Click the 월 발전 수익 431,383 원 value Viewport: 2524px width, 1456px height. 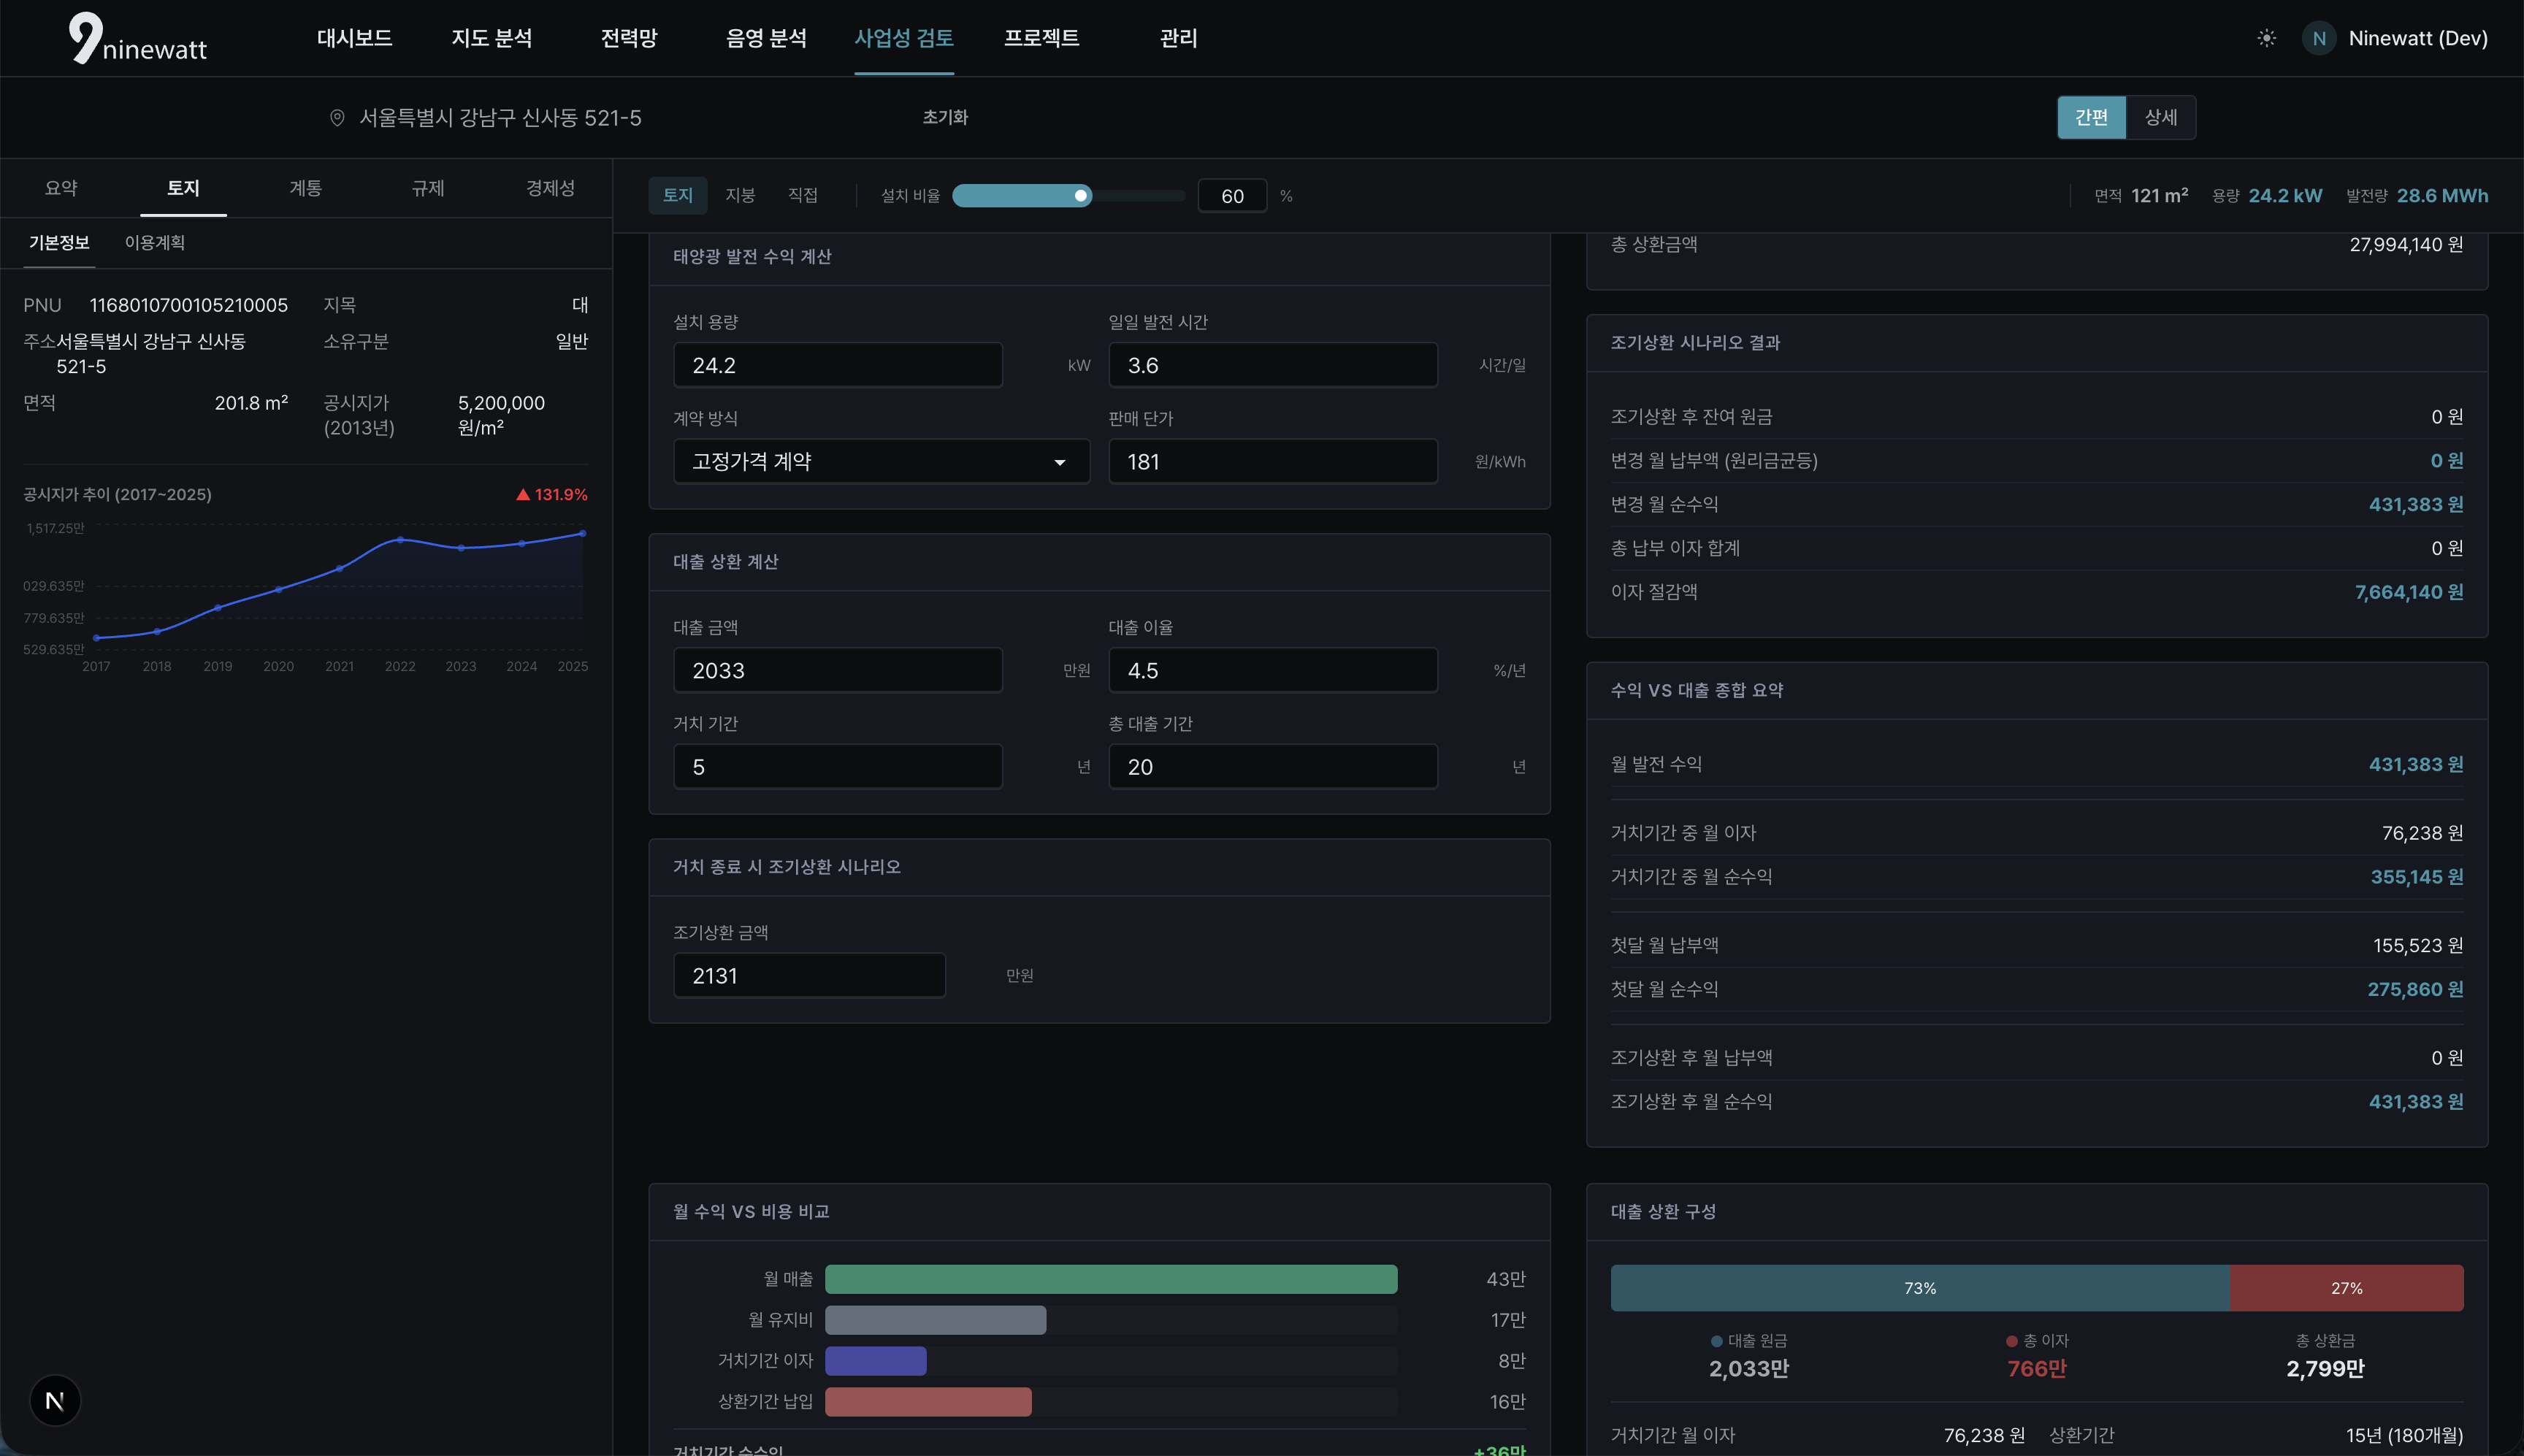click(x=2416, y=765)
